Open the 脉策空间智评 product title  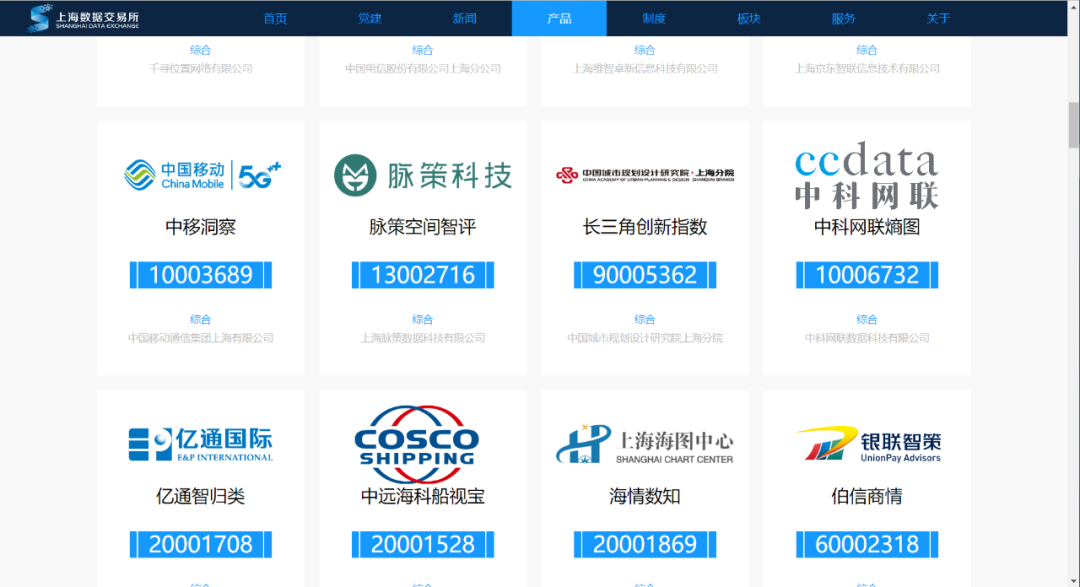click(423, 227)
